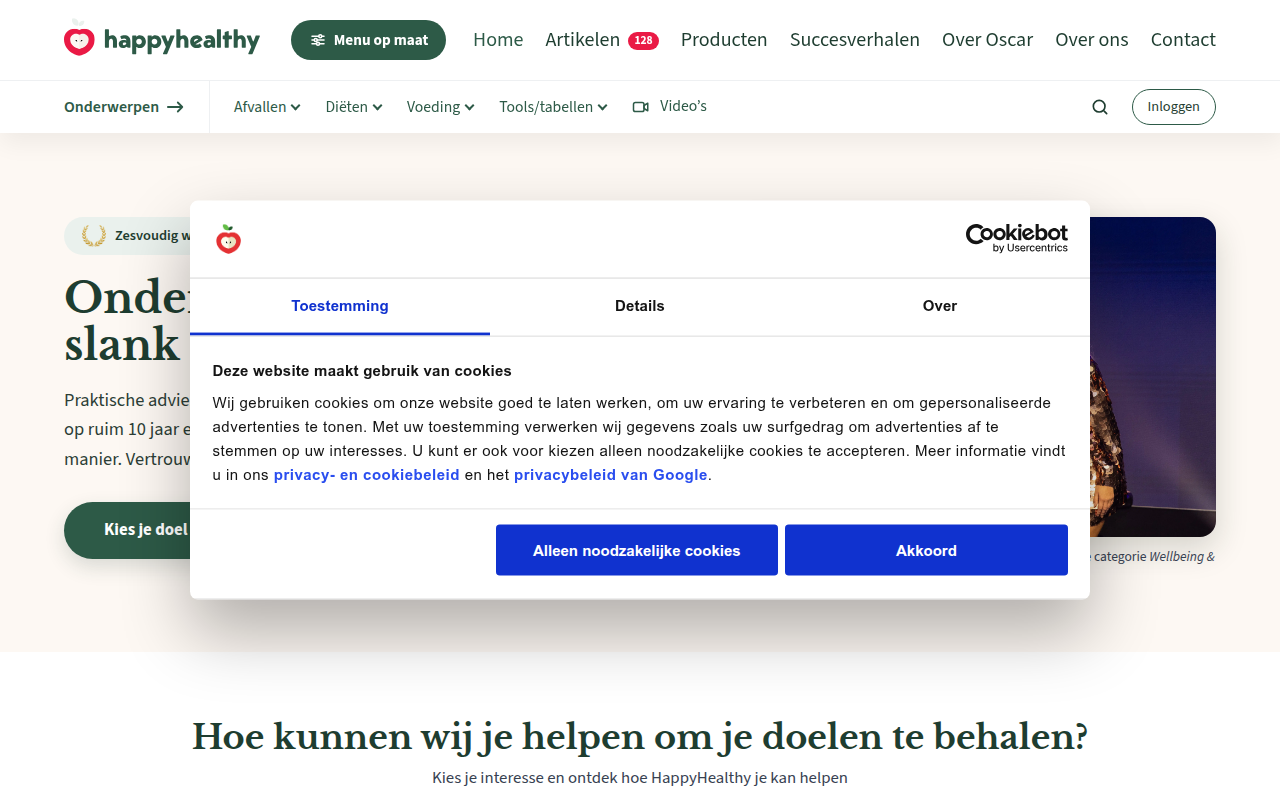The height and width of the screenshot is (800, 1280).
Task: Click the Onderwerpen arrow icon
Action: [175, 107]
